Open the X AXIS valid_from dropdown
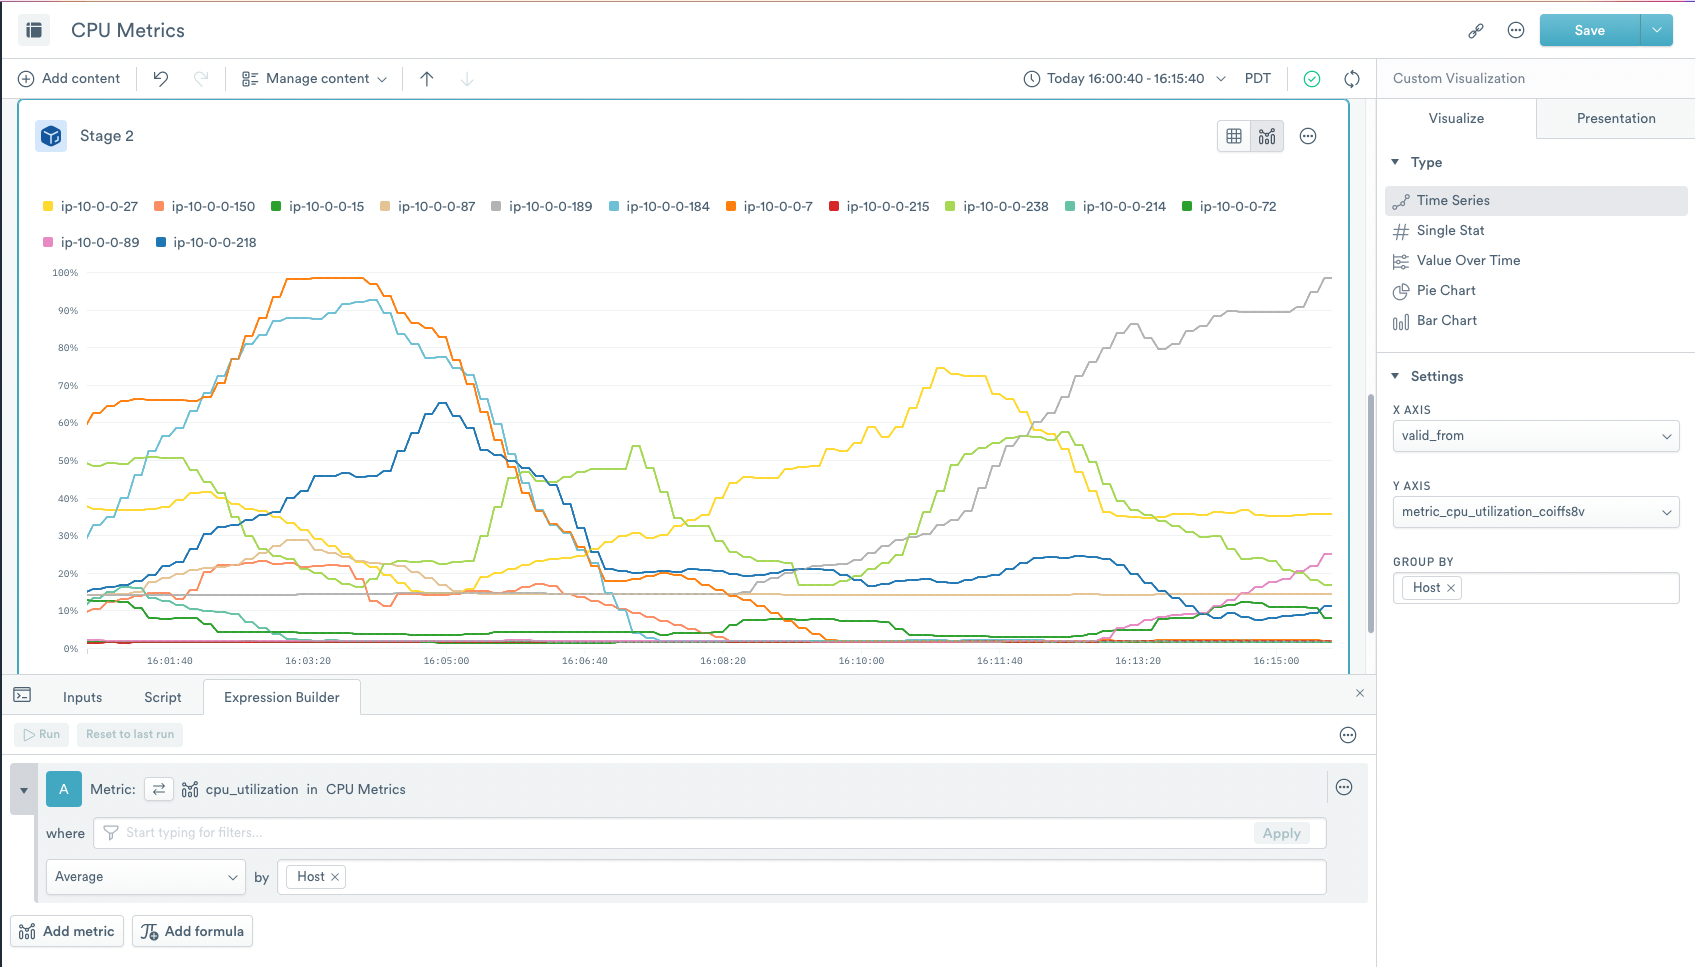1695x967 pixels. coord(1536,436)
